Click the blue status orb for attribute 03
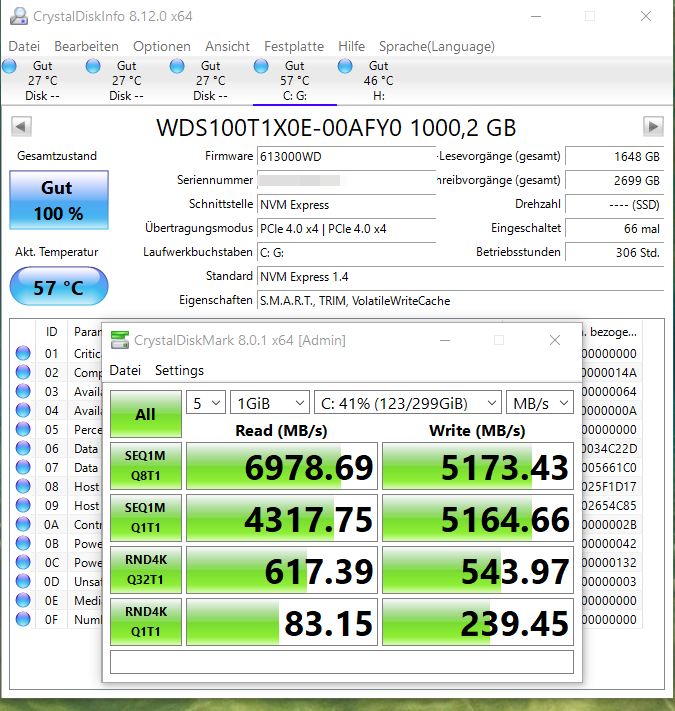675x711 pixels. [x=23, y=391]
